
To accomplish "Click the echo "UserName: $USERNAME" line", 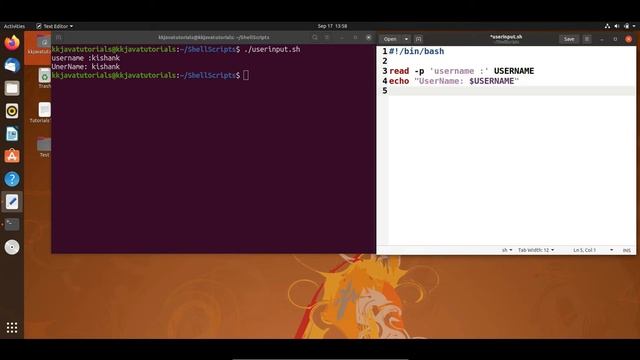I will (x=454, y=81).
